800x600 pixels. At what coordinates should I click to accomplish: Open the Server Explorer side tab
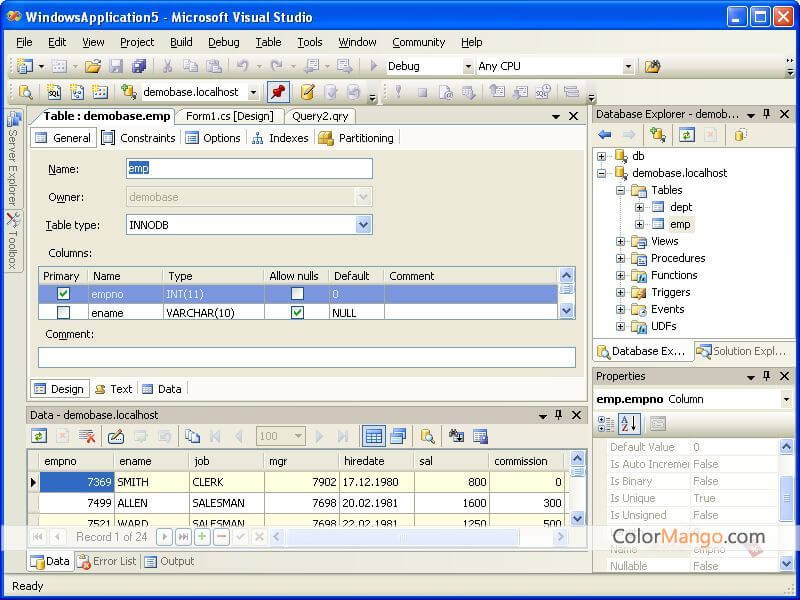tap(13, 158)
